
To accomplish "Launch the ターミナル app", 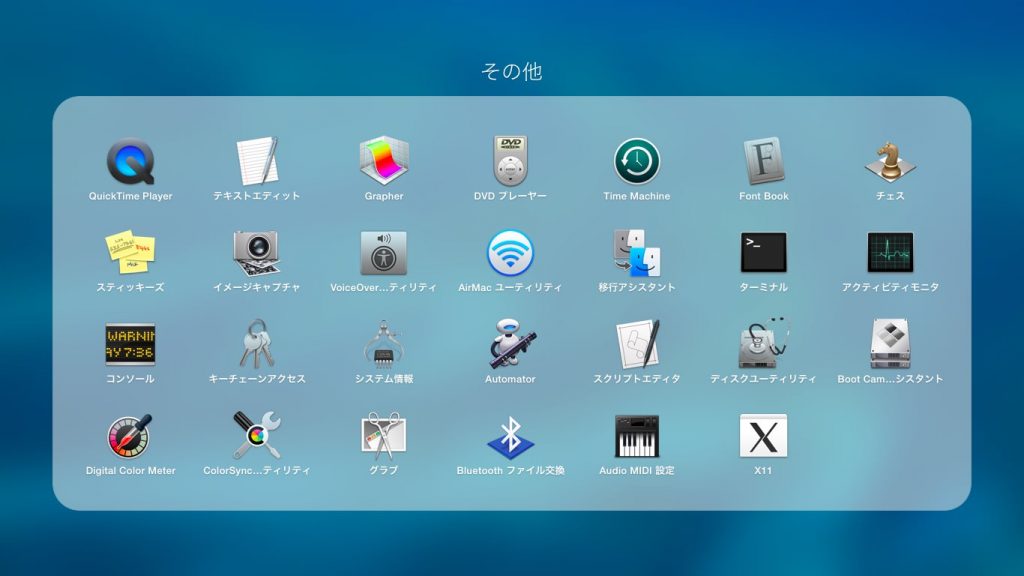I will [763, 252].
